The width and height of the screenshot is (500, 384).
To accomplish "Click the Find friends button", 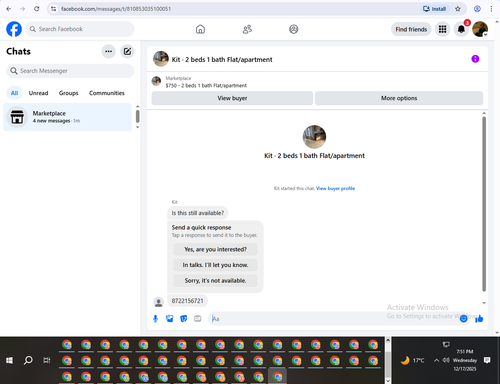I will [411, 29].
